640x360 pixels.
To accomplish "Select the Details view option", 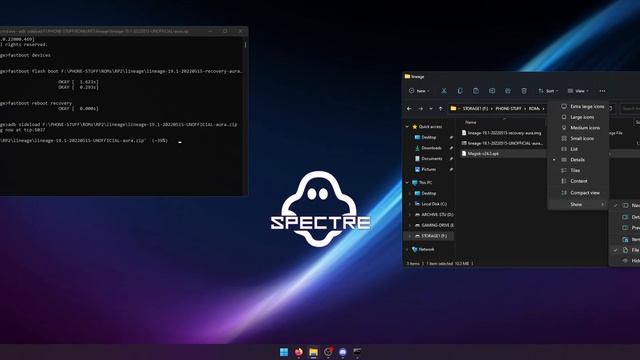I will (x=578, y=160).
